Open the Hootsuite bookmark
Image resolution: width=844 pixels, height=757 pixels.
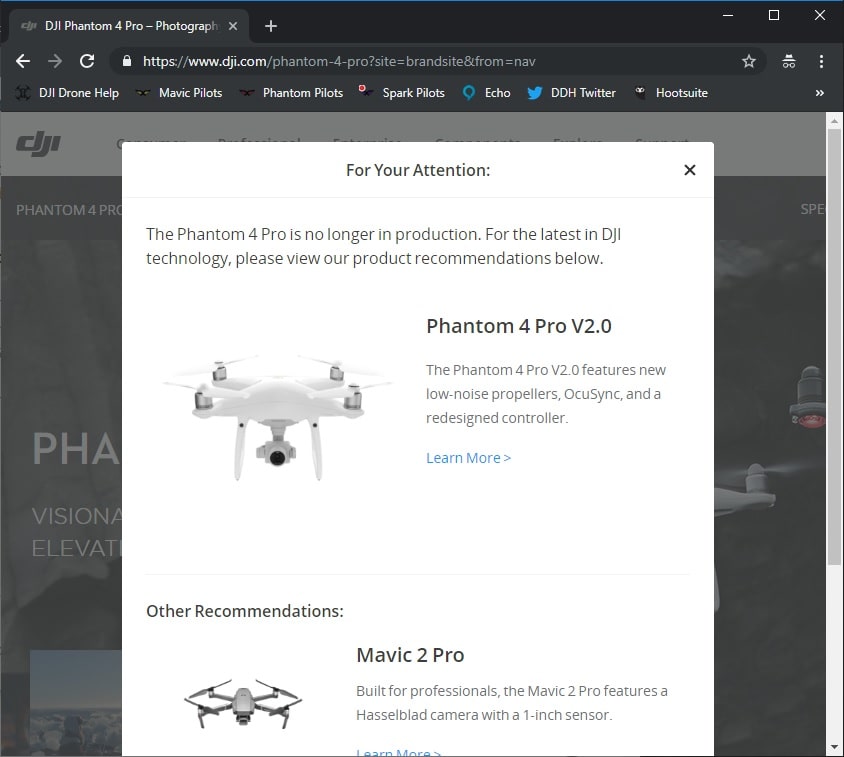[671, 93]
